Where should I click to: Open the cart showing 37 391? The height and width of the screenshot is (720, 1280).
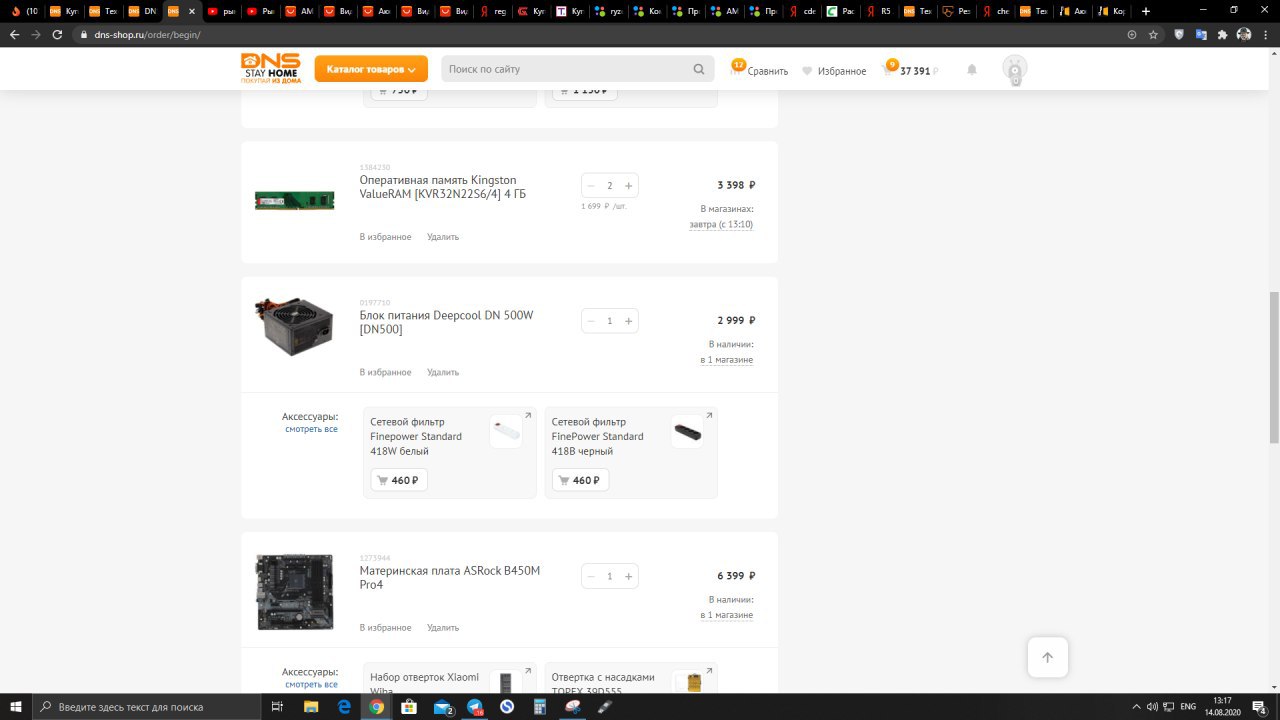pos(911,71)
